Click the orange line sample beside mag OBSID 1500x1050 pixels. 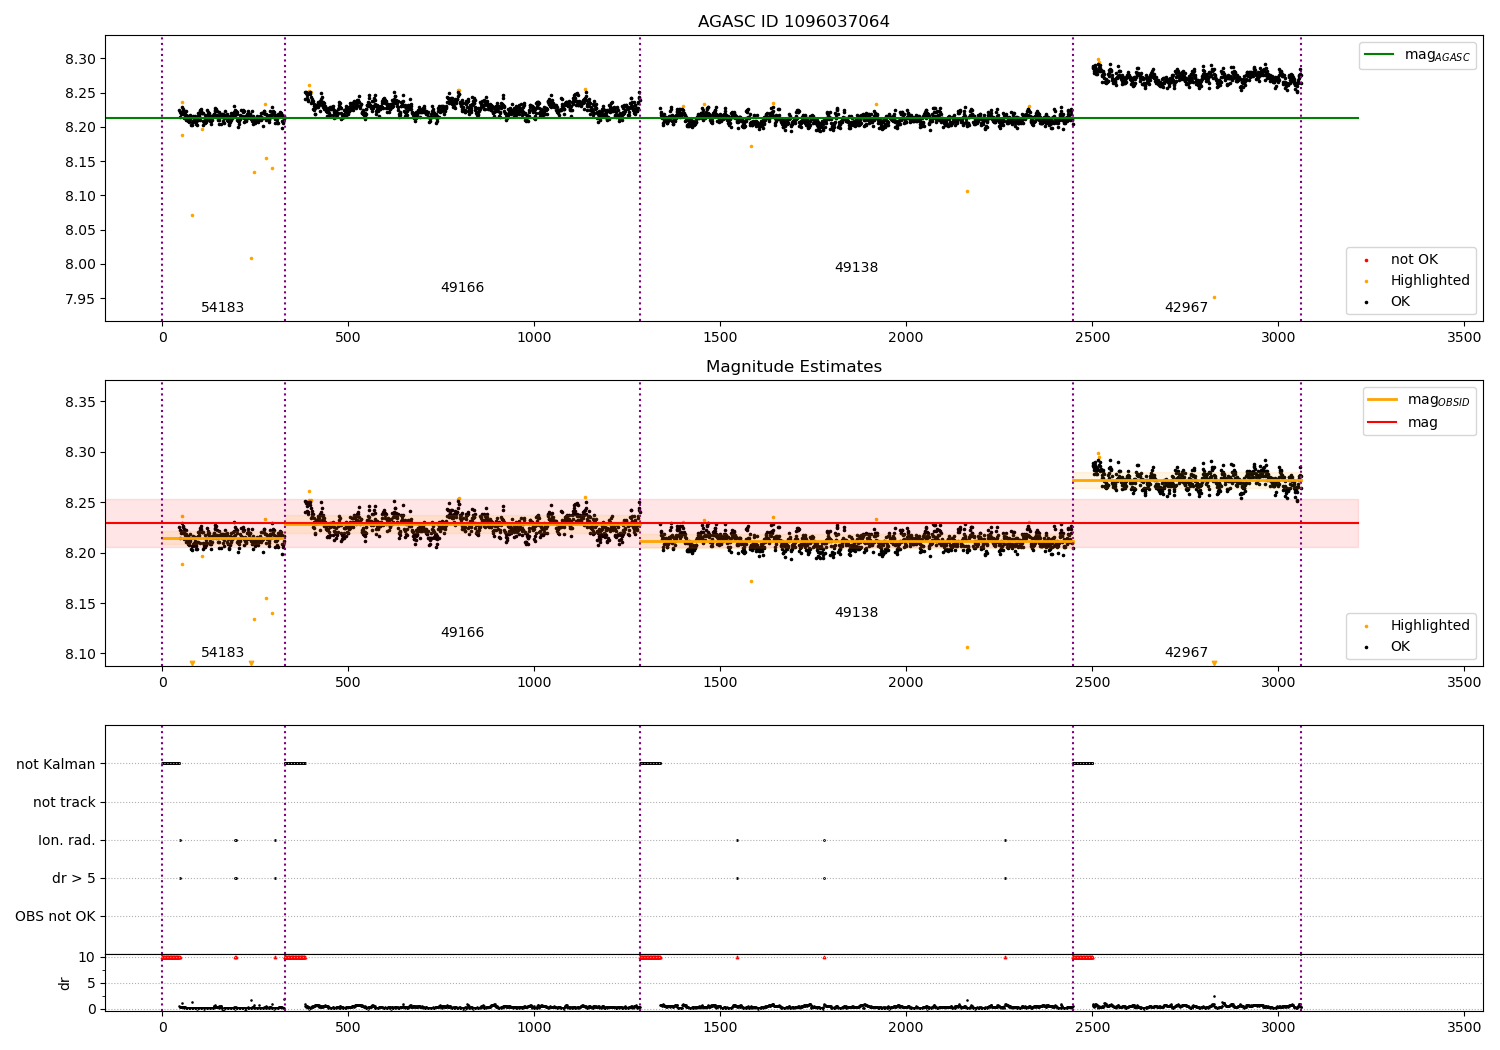(x=1383, y=400)
